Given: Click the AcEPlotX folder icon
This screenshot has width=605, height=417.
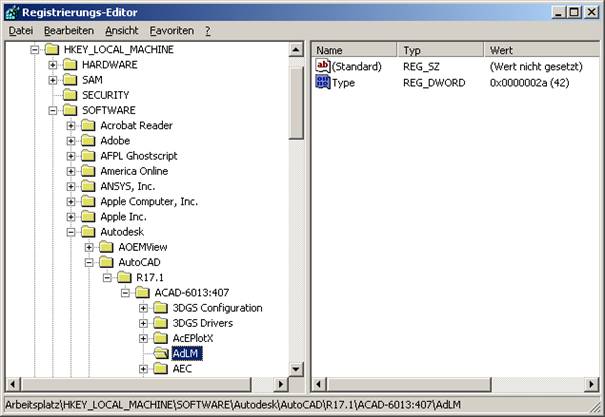Looking at the screenshot, I should [161, 338].
